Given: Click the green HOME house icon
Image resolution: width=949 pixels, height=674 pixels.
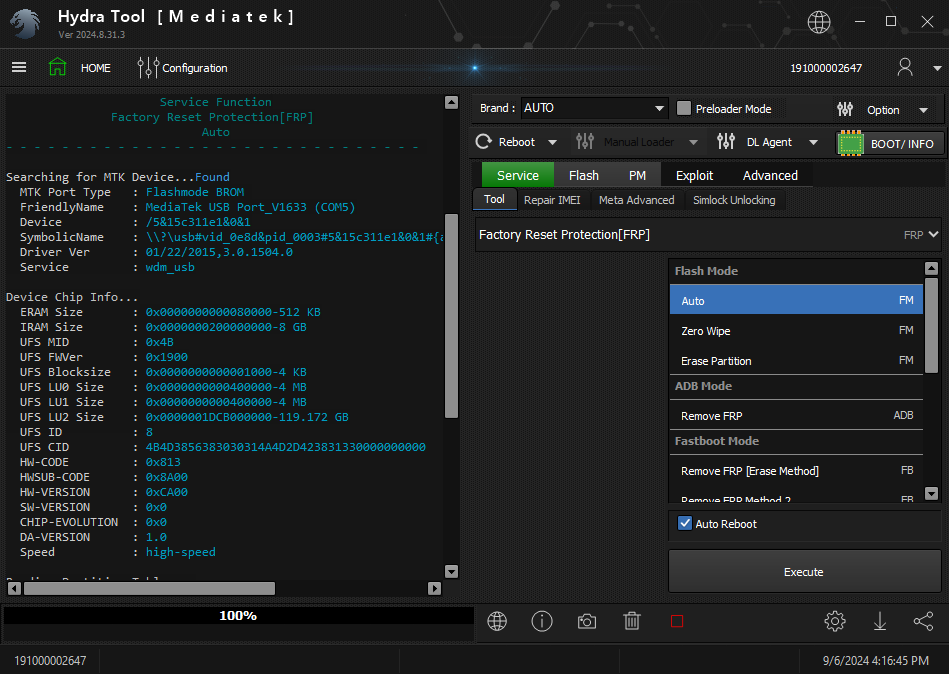Looking at the screenshot, I should point(57,67).
